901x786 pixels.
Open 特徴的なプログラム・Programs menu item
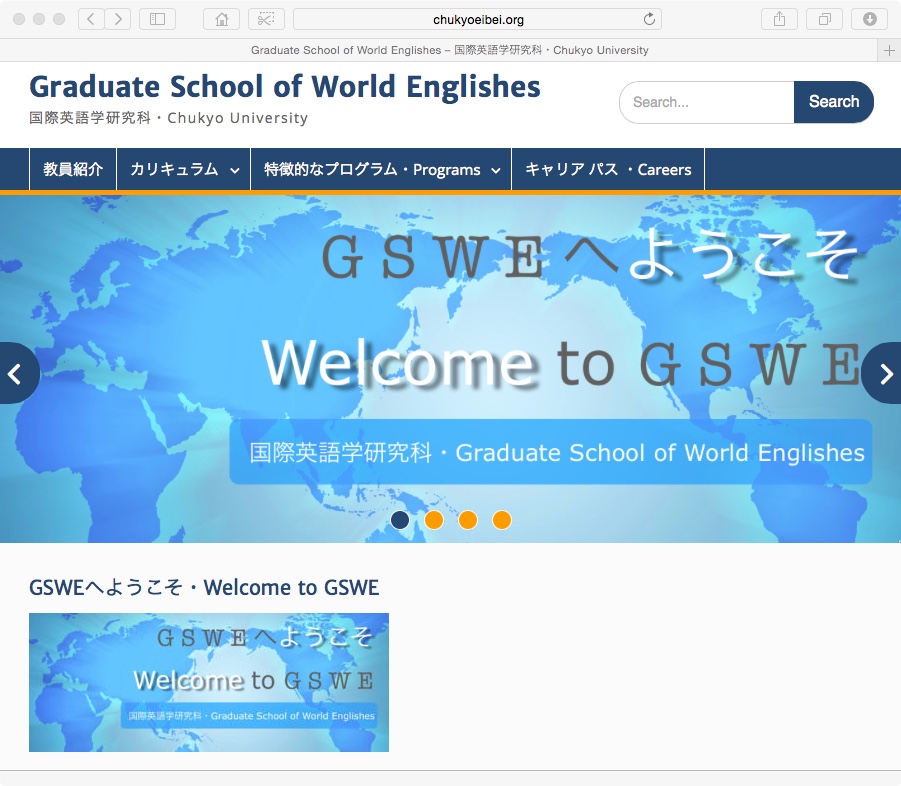point(381,169)
